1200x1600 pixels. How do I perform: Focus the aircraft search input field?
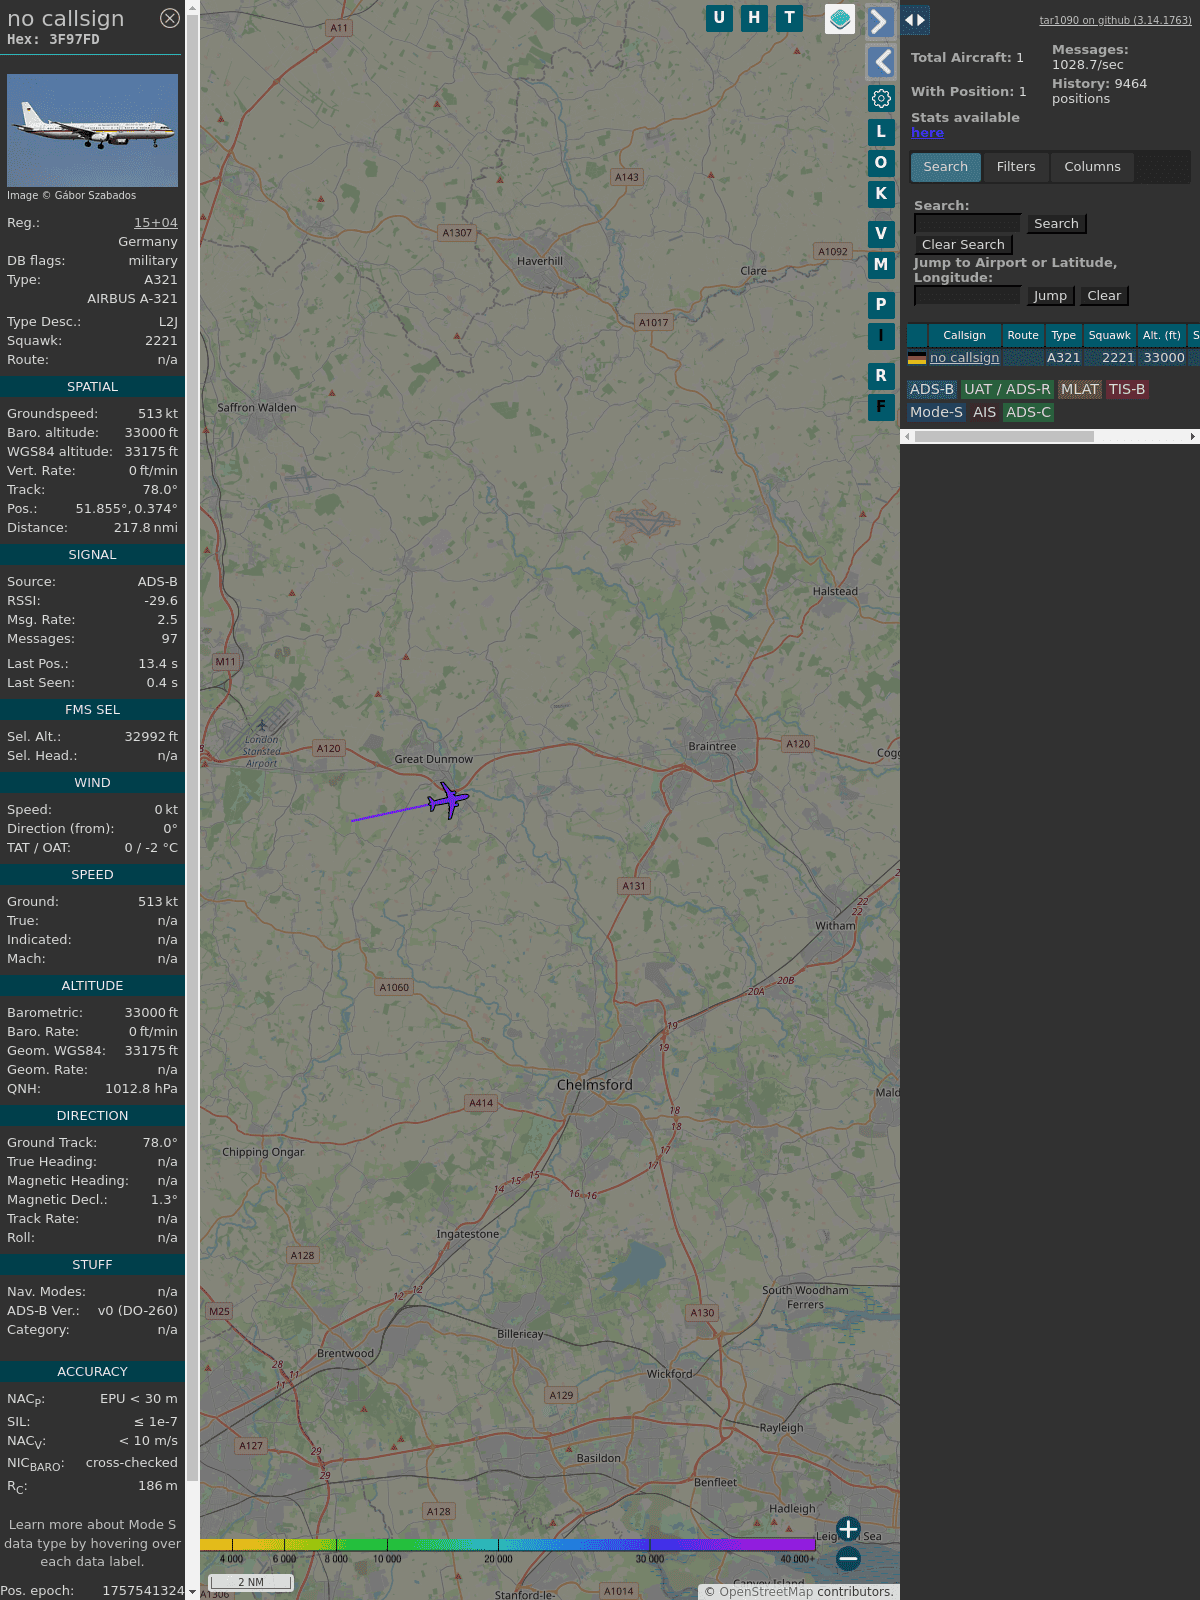click(x=967, y=224)
